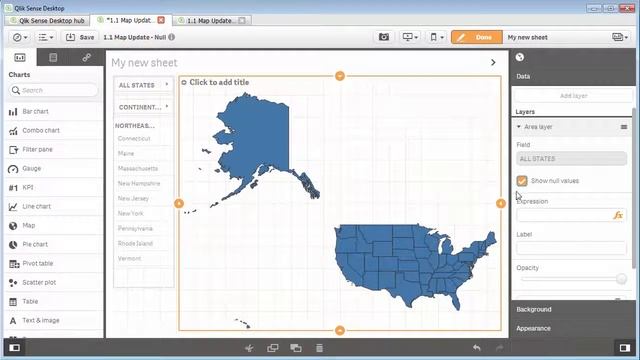Viewport: 640px width, 360px height.
Task: Switch to Master items link icon
Action: [86, 58]
